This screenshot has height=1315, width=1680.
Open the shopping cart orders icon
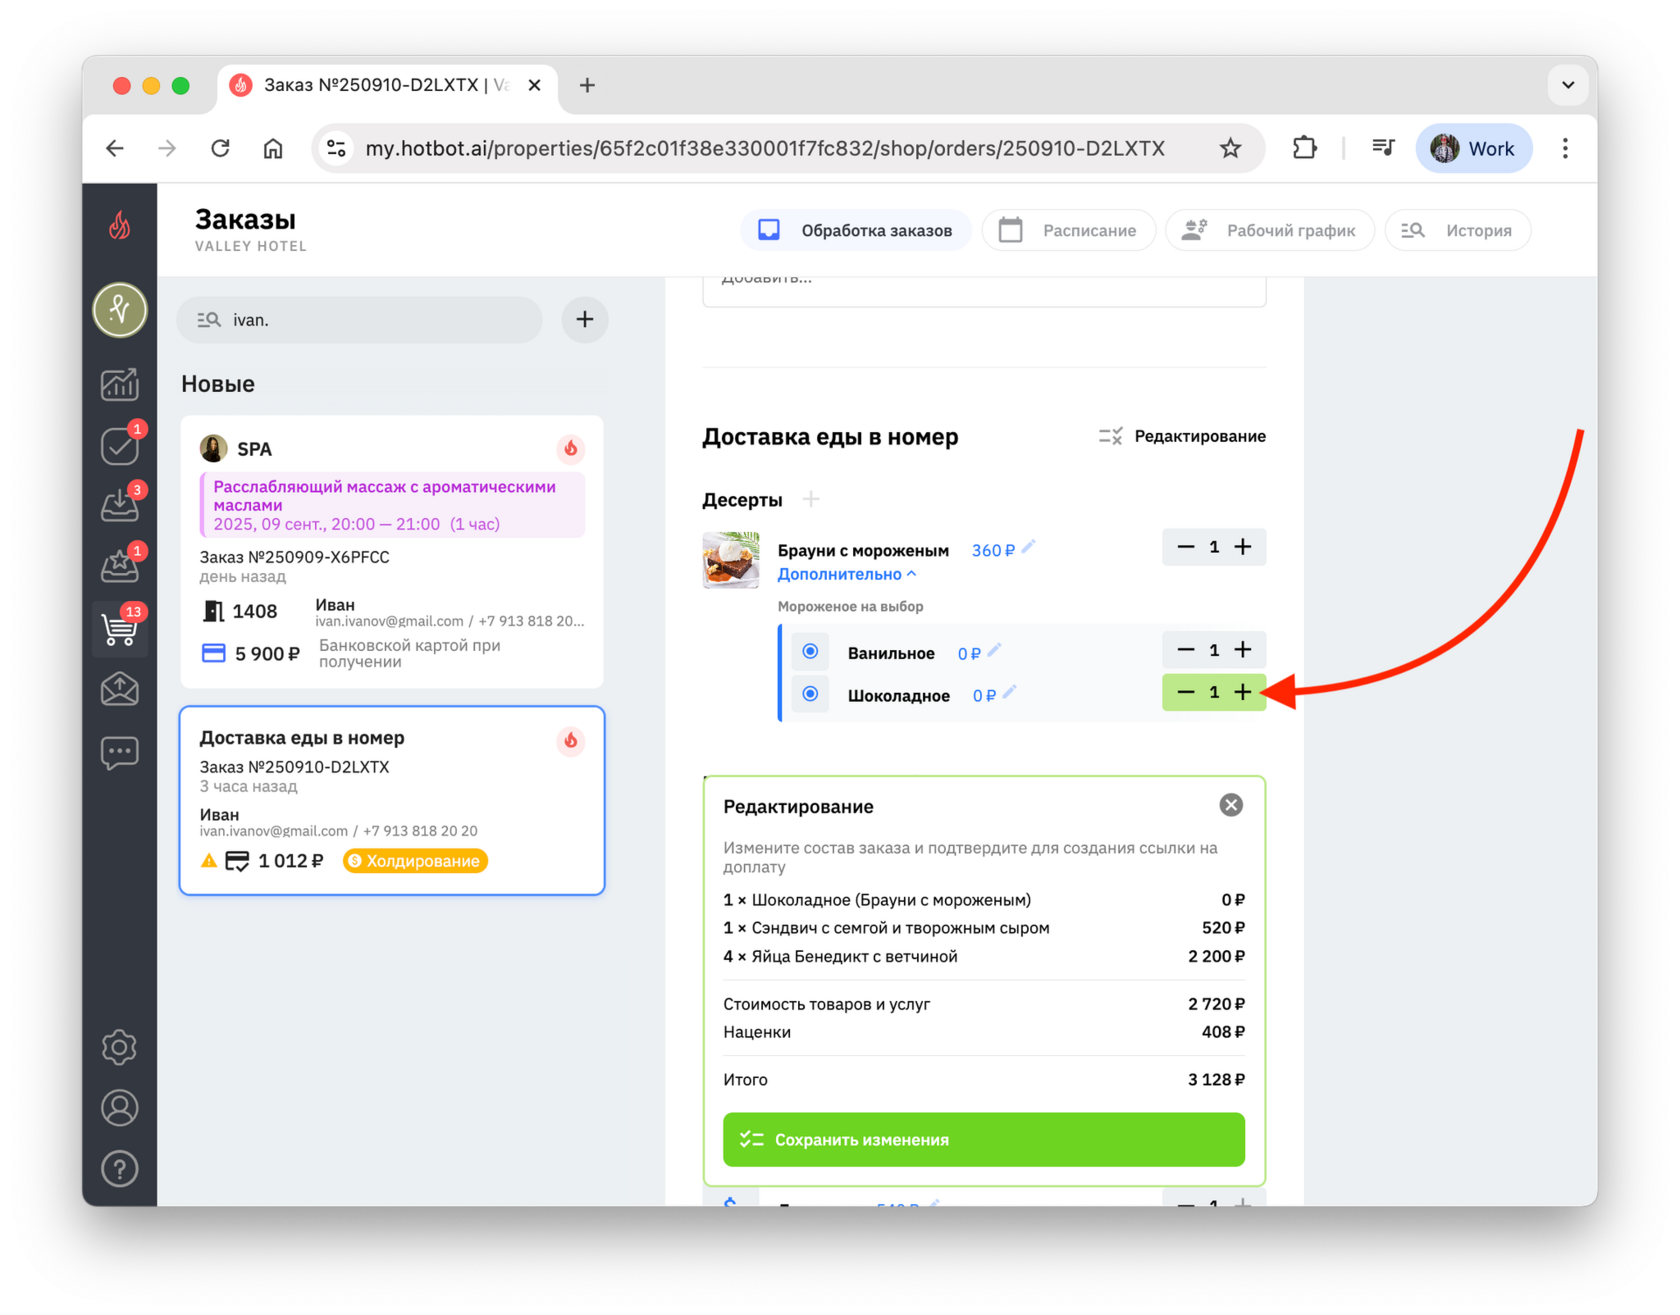coord(120,629)
